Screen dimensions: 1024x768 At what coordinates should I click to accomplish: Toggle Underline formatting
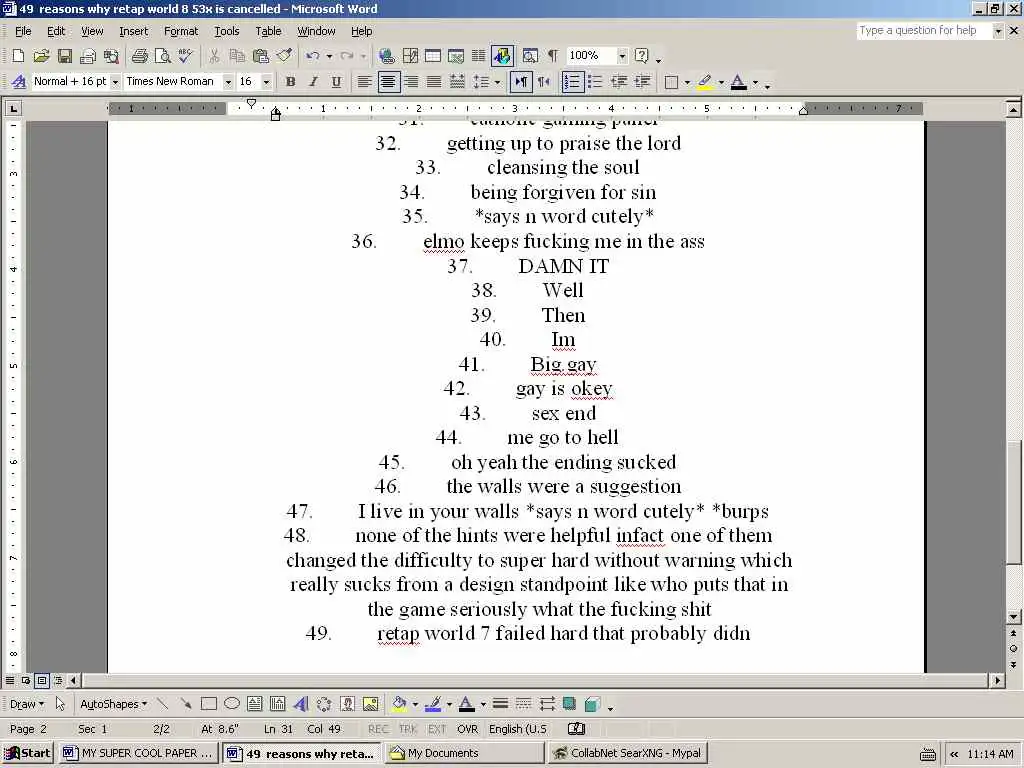[336, 82]
